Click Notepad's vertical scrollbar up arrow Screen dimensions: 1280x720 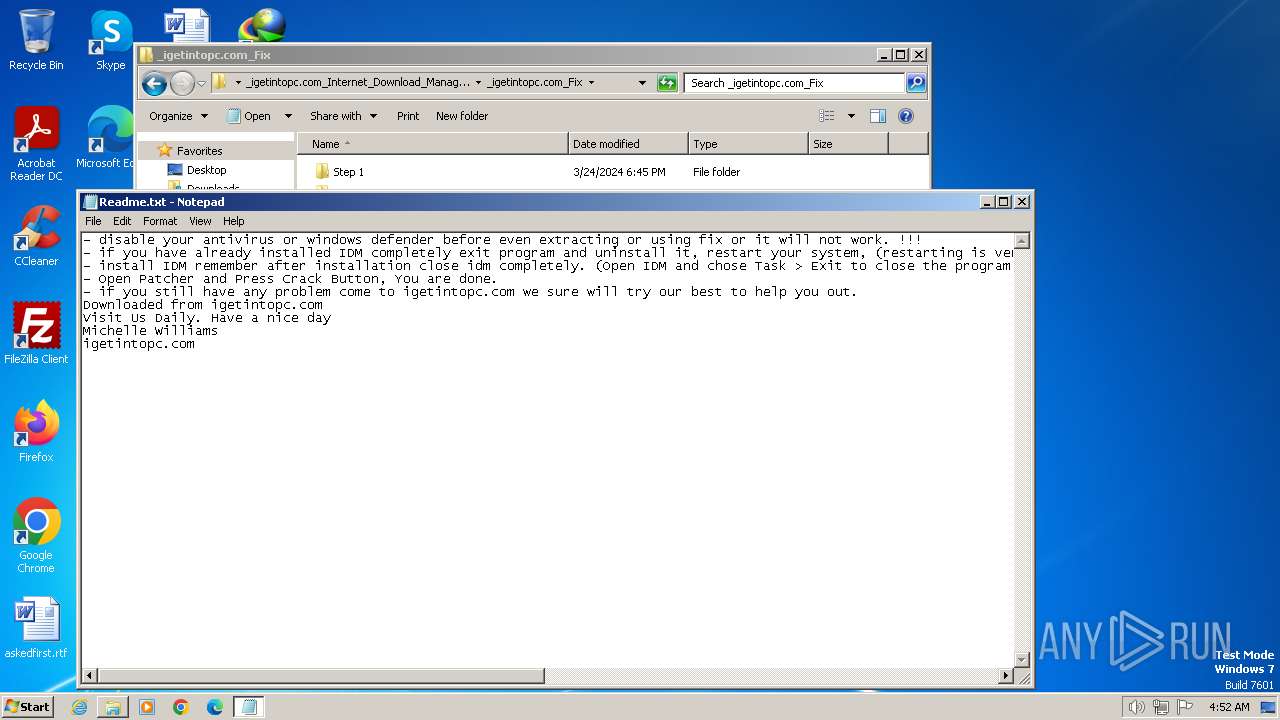click(1021, 241)
